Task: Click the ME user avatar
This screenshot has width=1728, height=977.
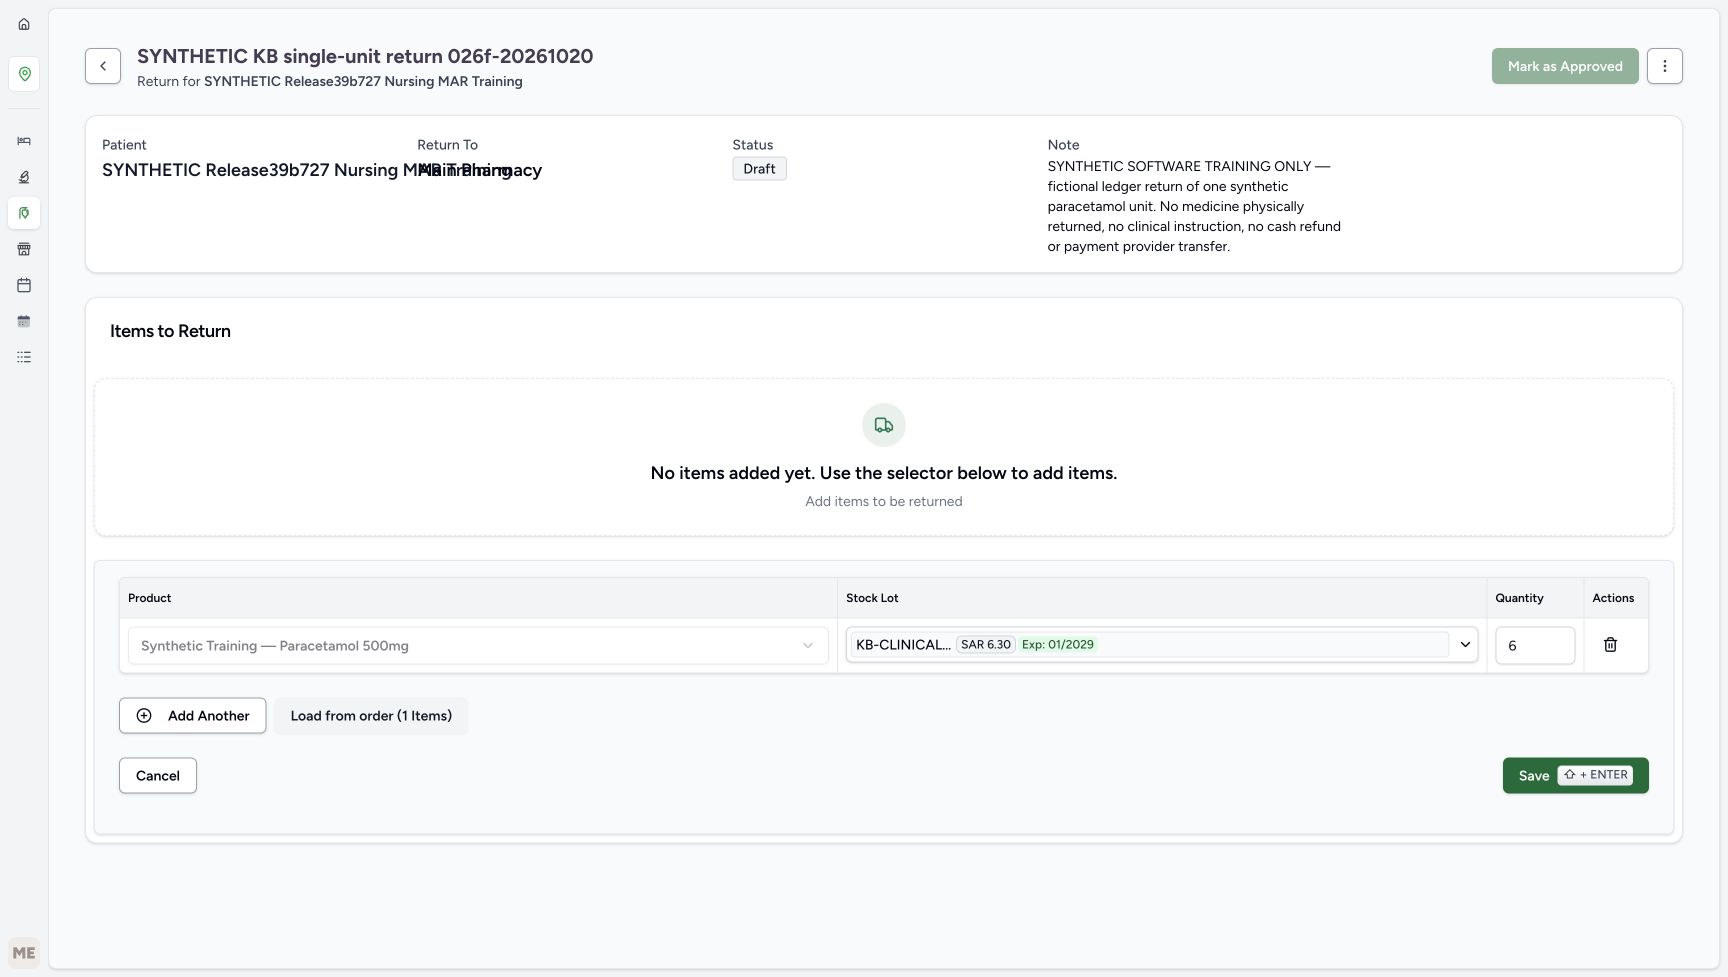Action: point(24,953)
